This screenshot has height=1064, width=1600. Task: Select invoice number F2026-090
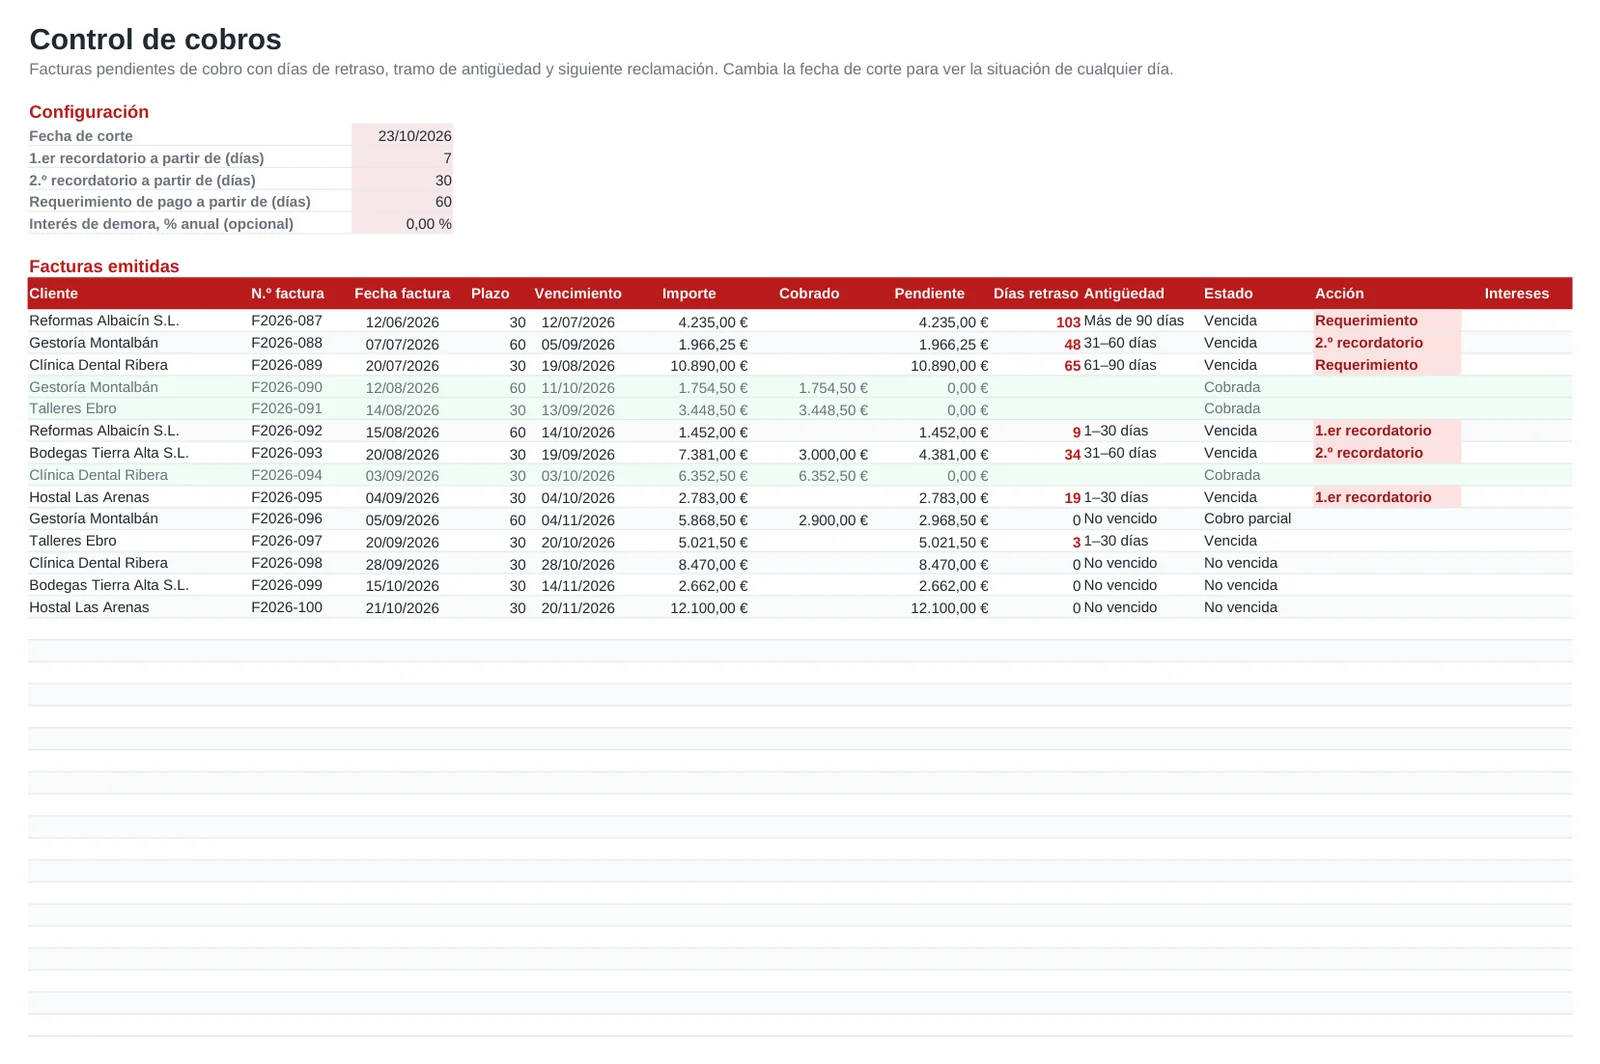click(x=287, y=387)
